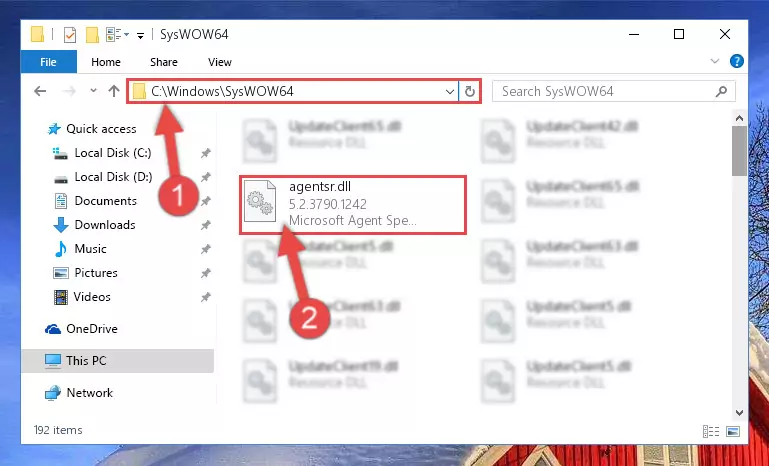The height and width of the screenshot is (466, 769).
Task: Click the OneDrive cloud icon
Action: [x=53, y=329]
